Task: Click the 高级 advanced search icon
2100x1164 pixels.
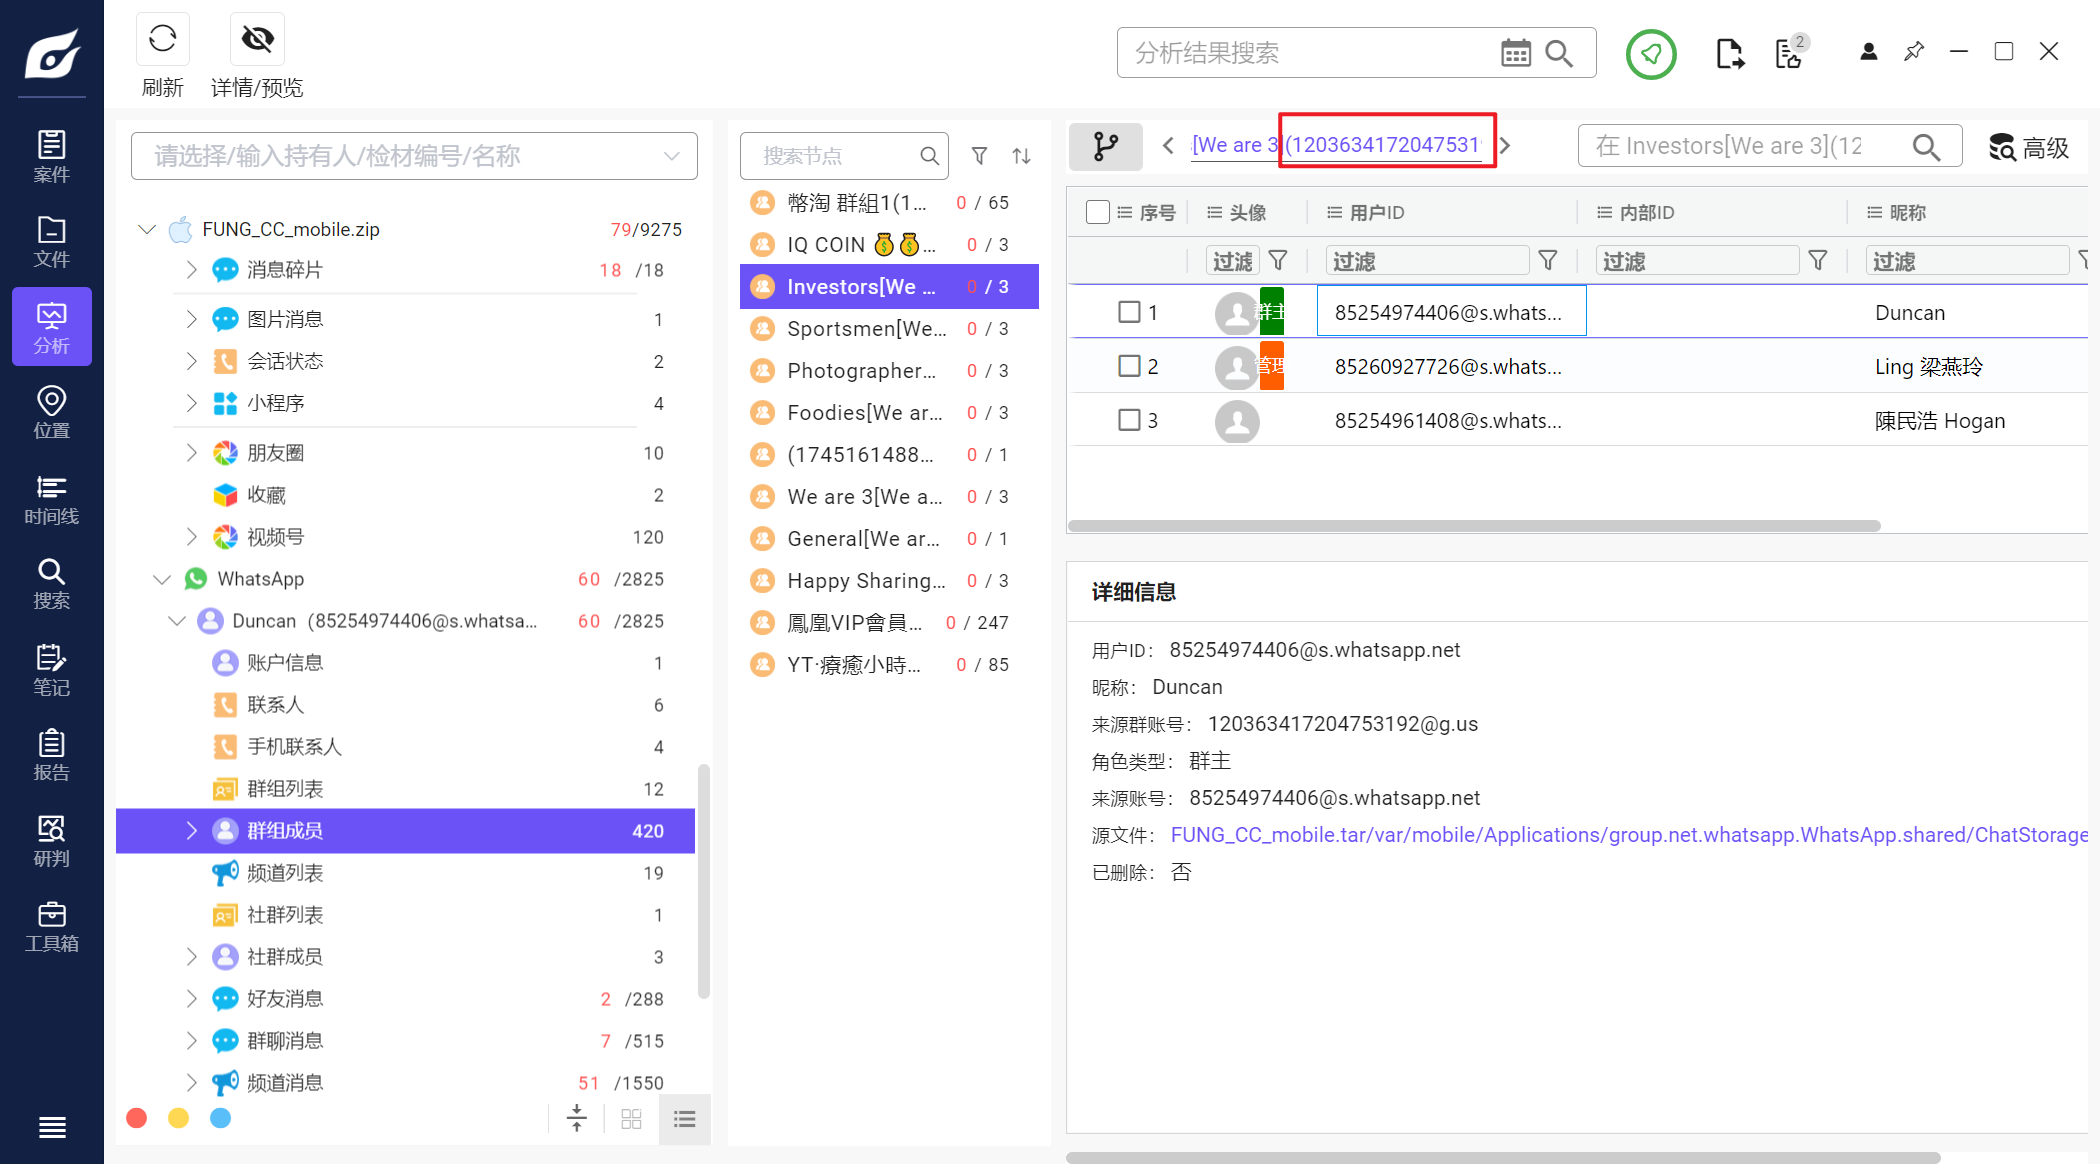Action: pyautogui.click(x=2002, y=148)
